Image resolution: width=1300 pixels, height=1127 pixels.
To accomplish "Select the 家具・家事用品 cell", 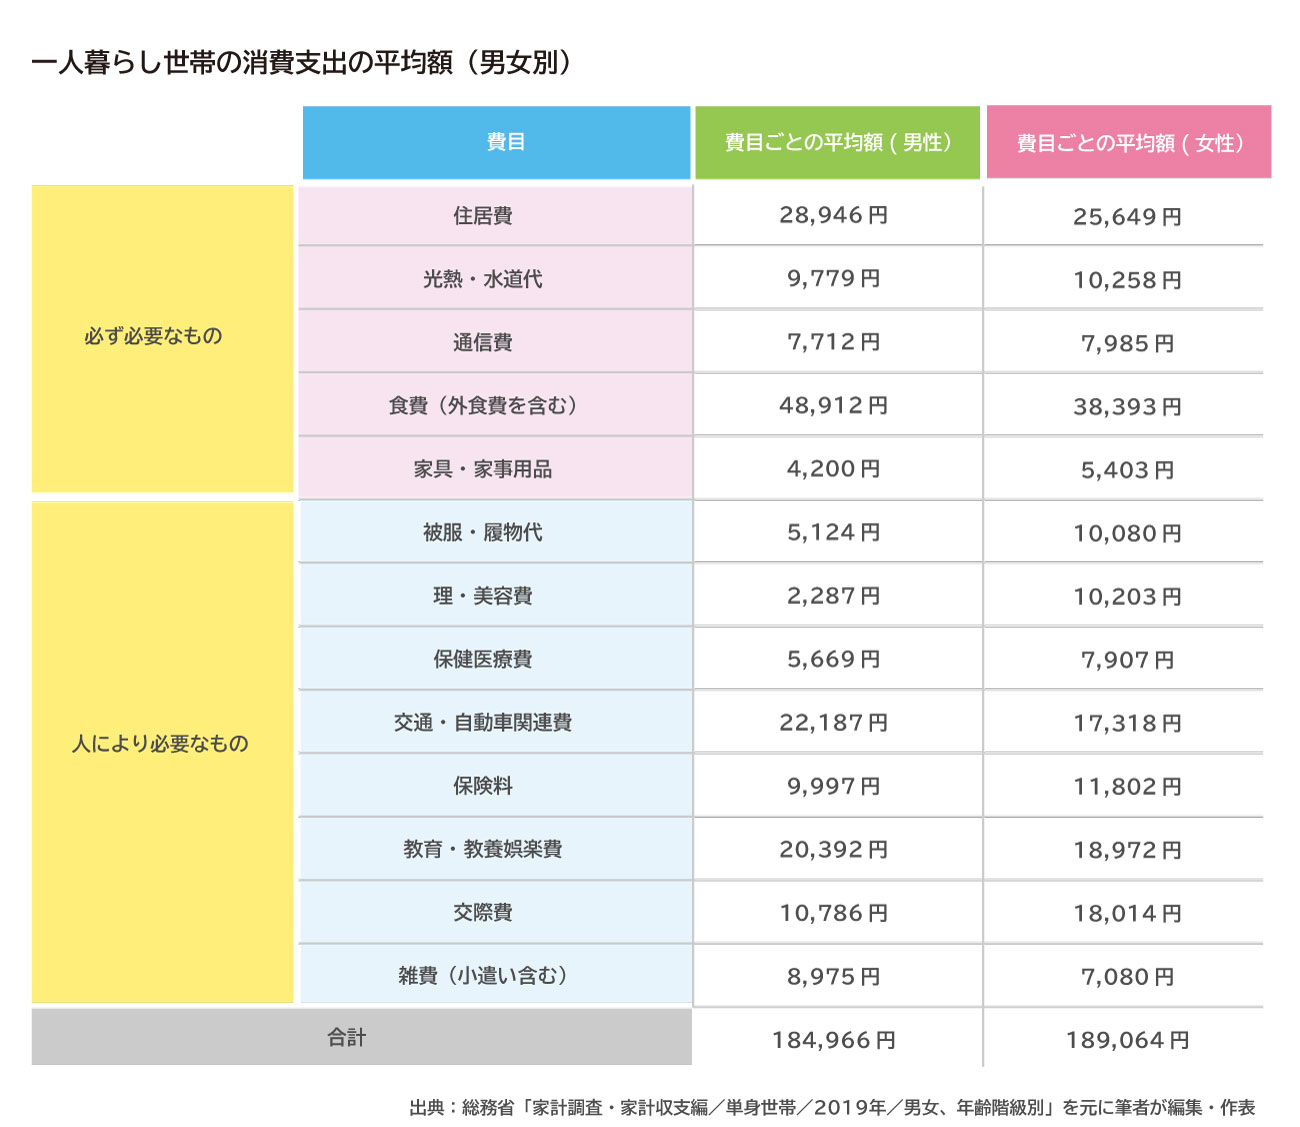I will pyautogui.click(x=483, y=469).
